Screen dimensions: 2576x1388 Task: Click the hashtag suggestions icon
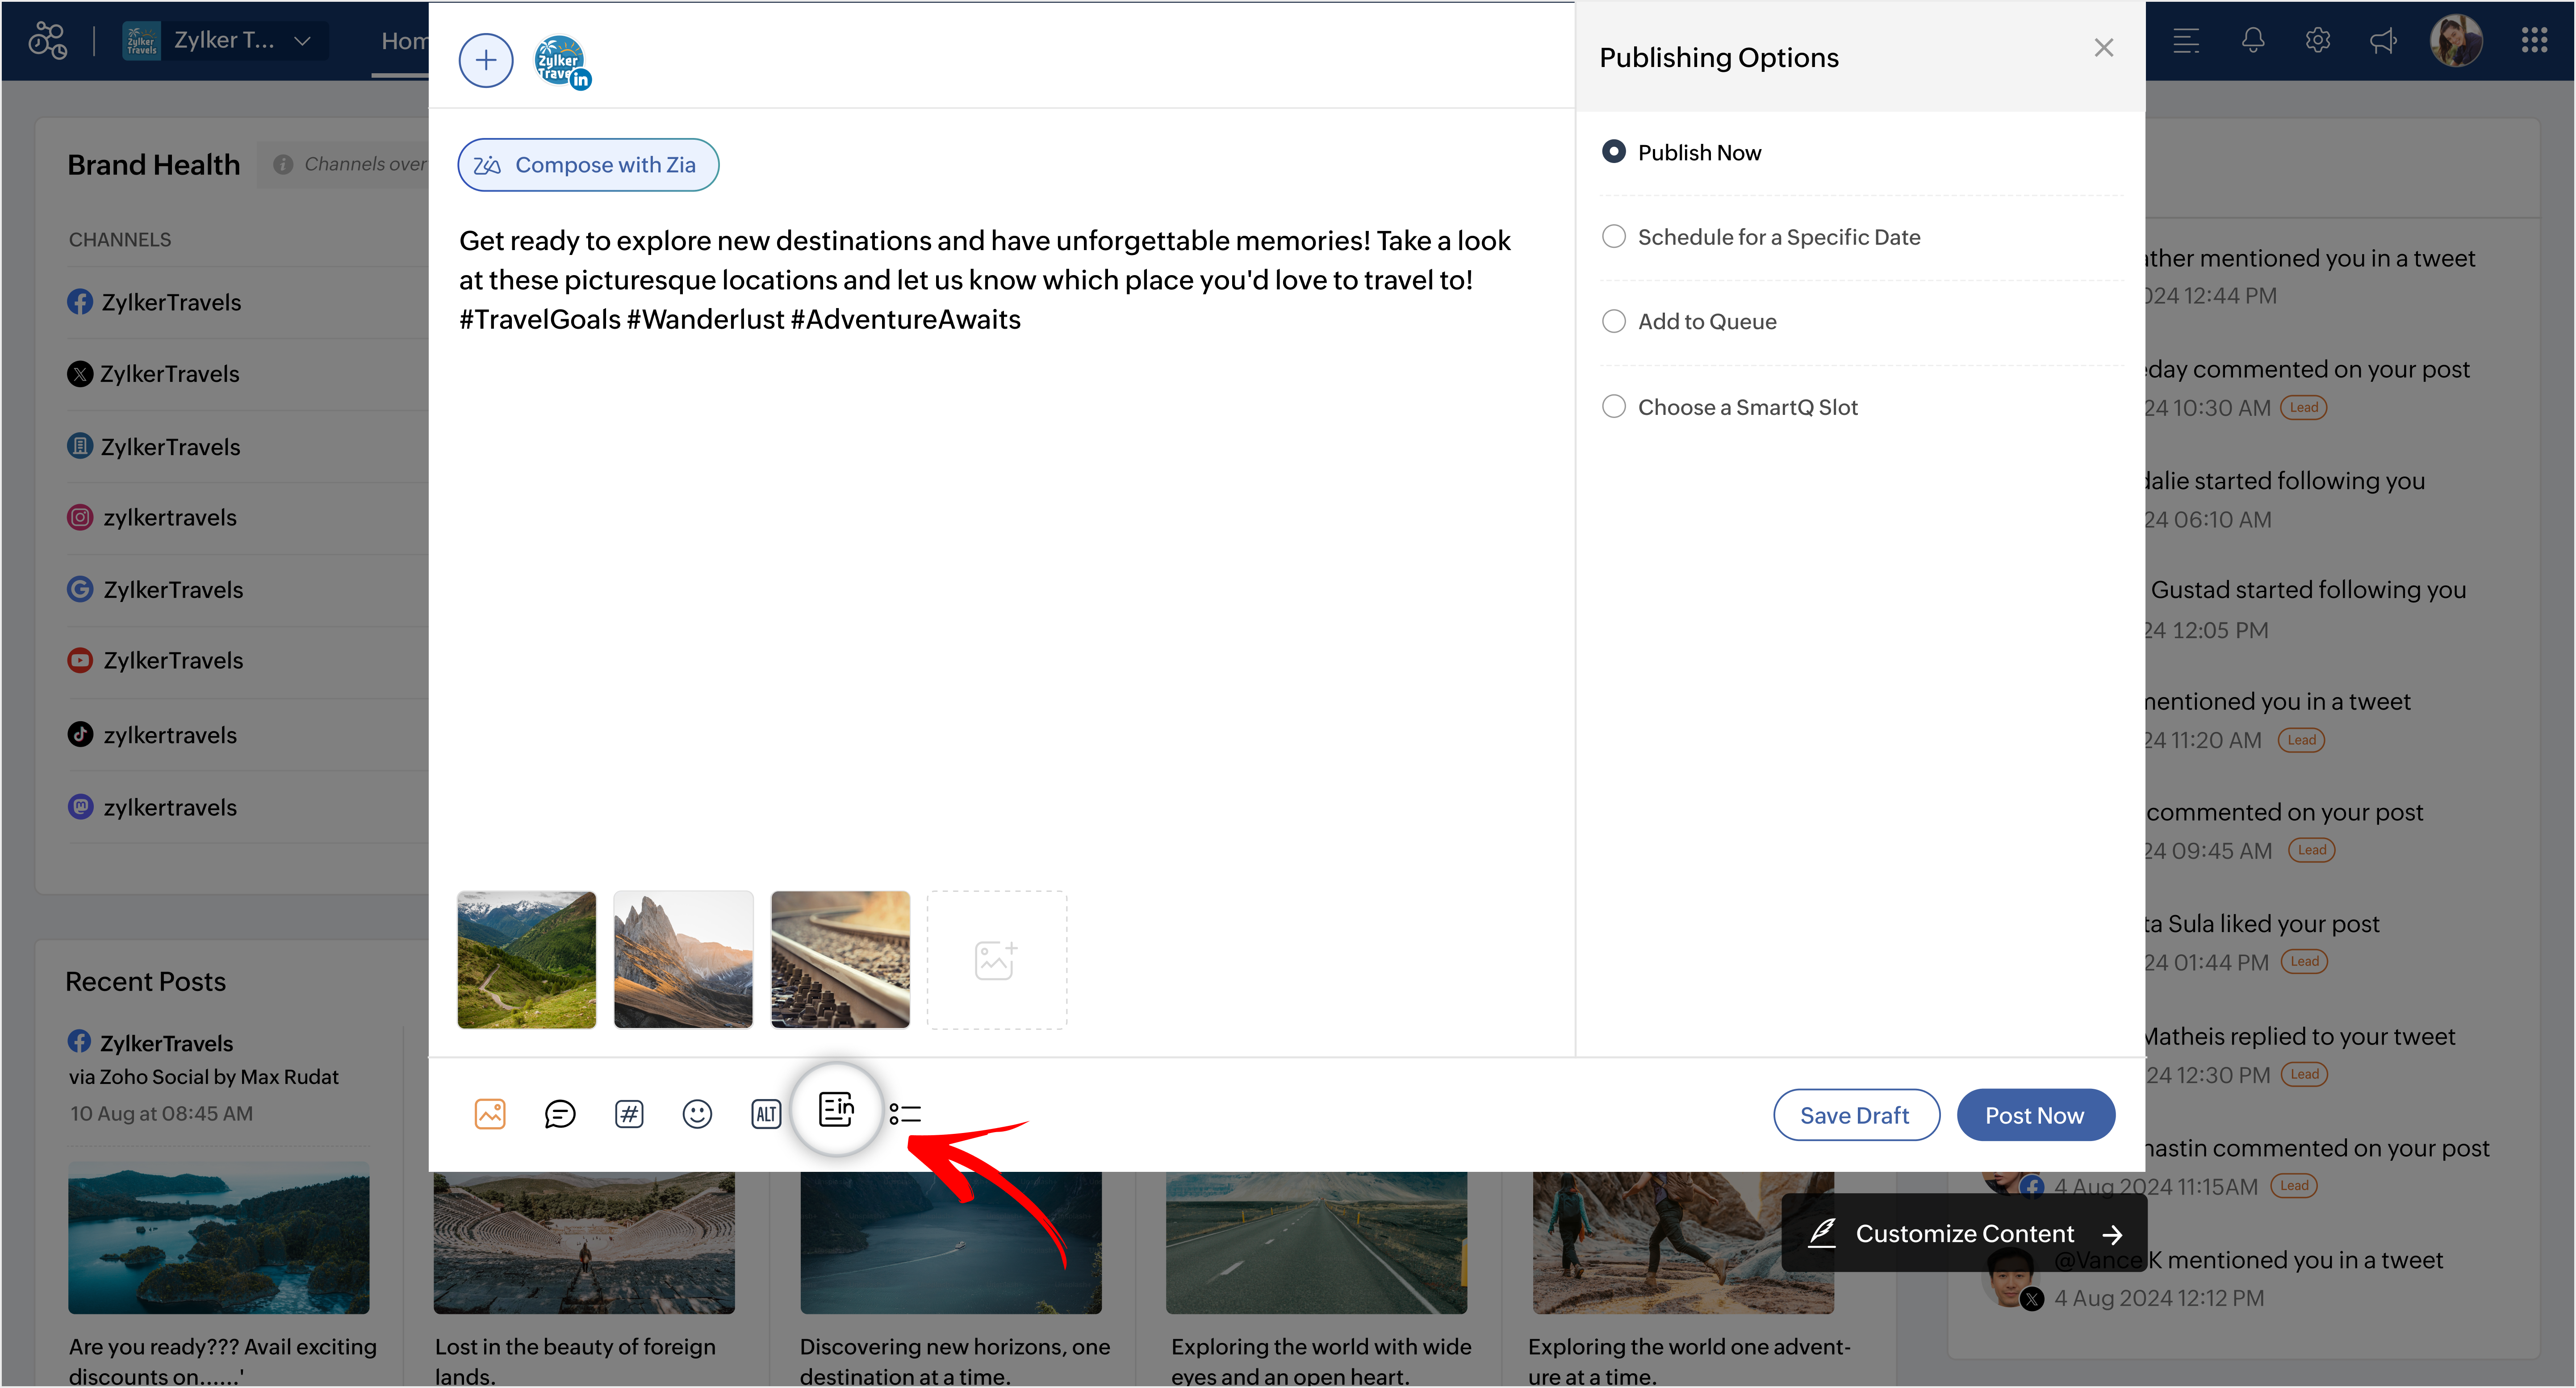coord(629,1114)
